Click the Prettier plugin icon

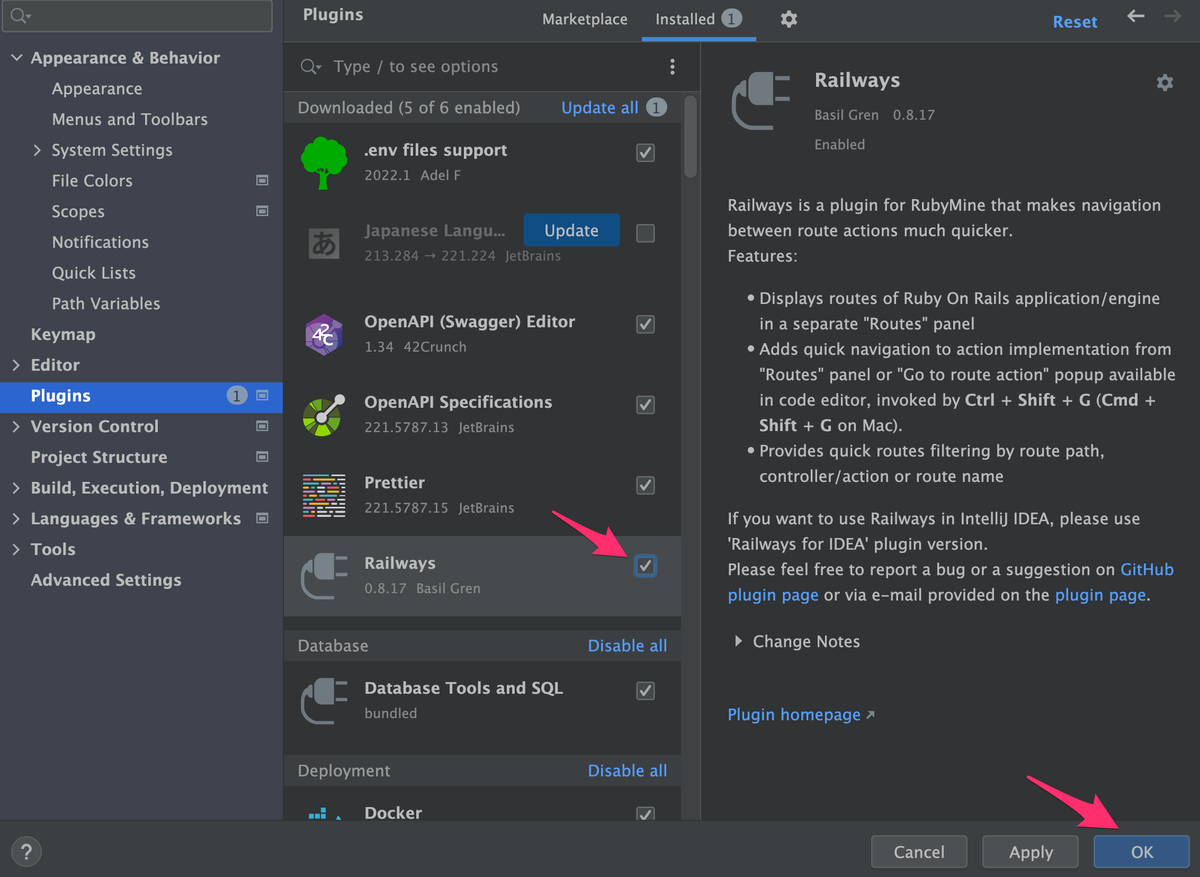point(324,494)
